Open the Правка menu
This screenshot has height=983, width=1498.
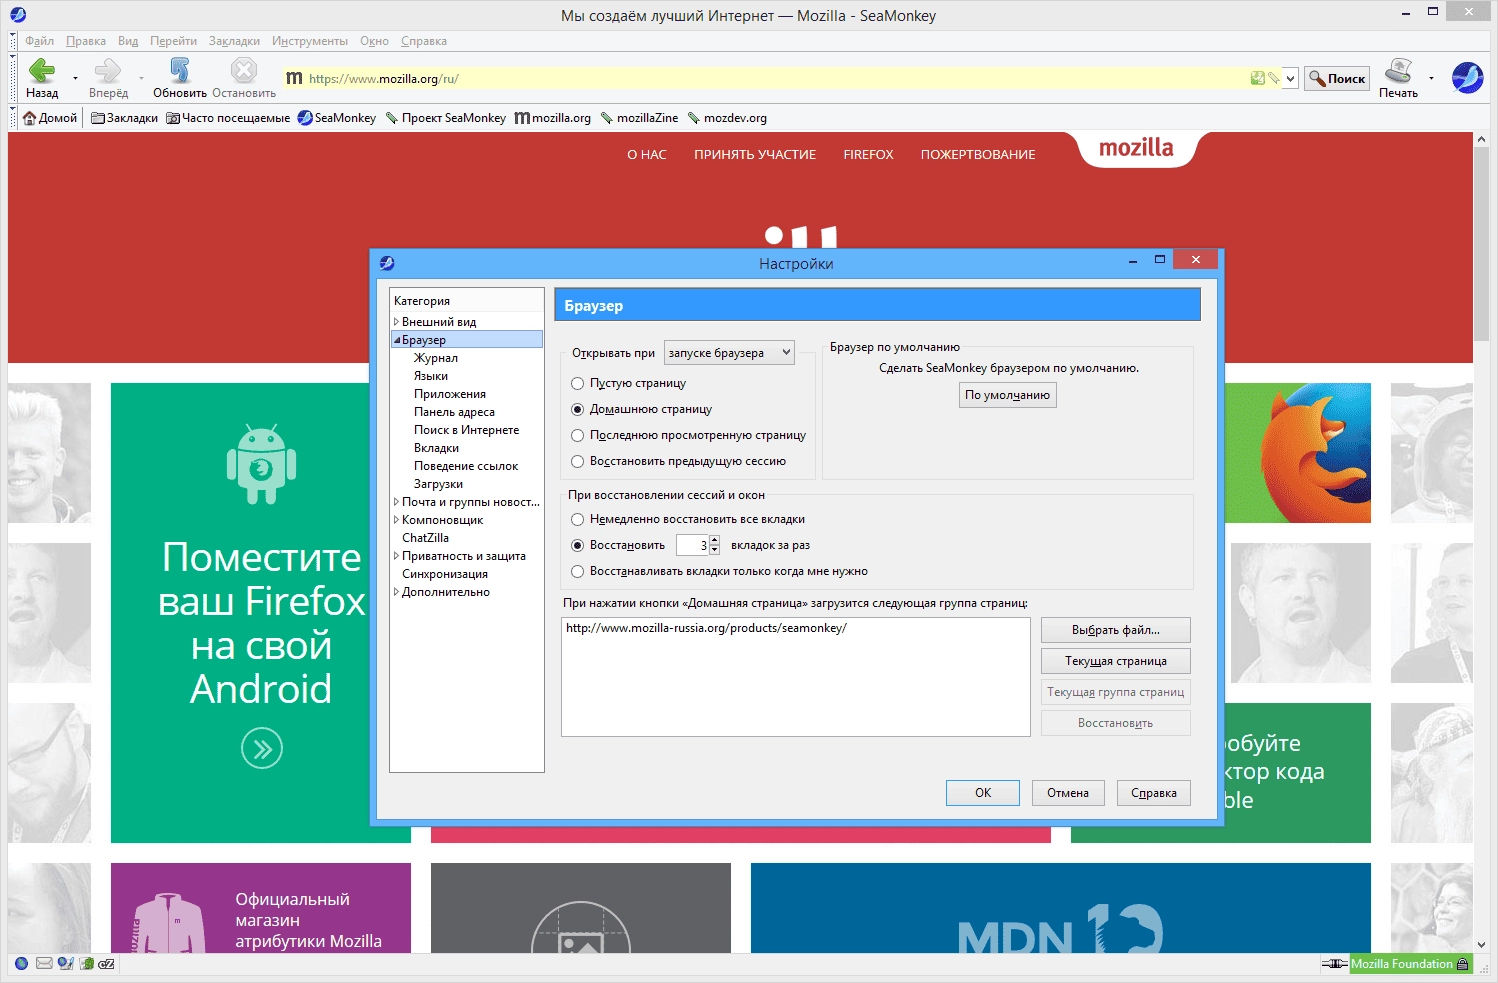86,41
